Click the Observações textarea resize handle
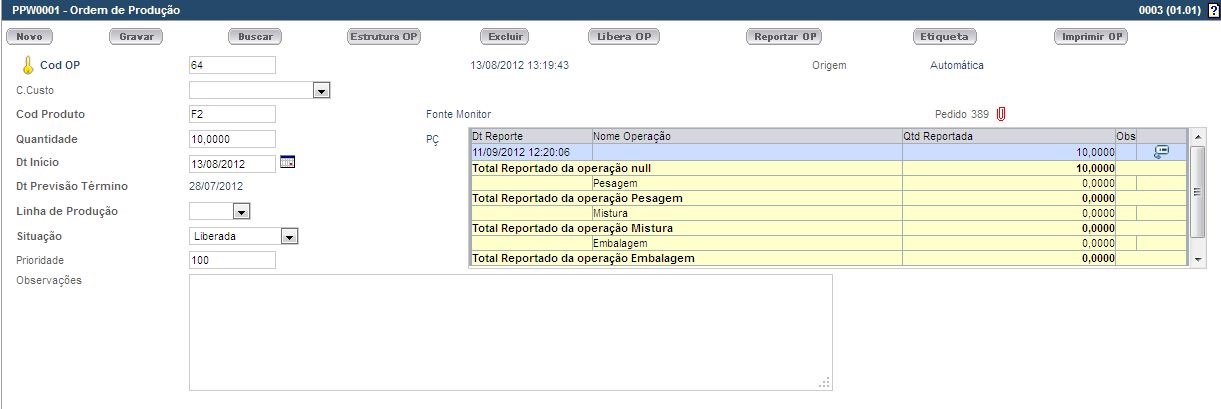 click(825, 383)
